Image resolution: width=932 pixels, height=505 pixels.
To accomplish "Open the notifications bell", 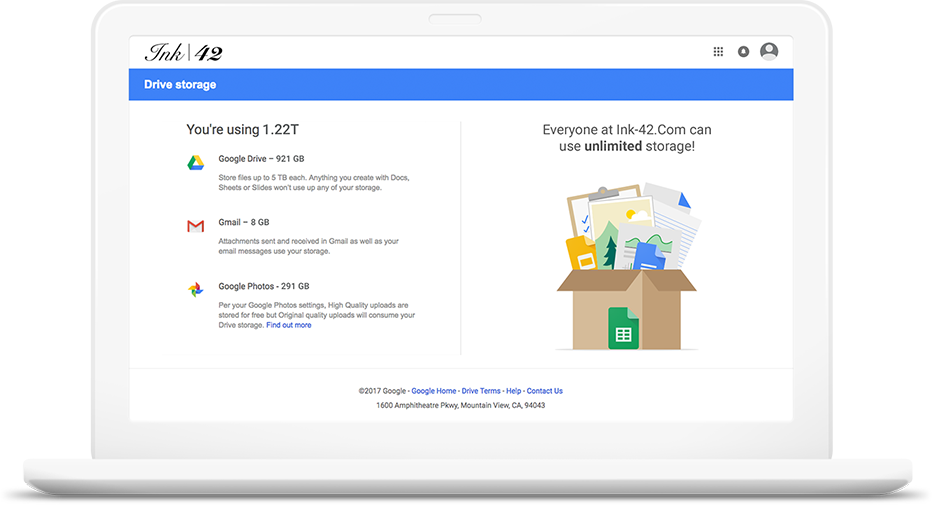I will pos(743,52).
